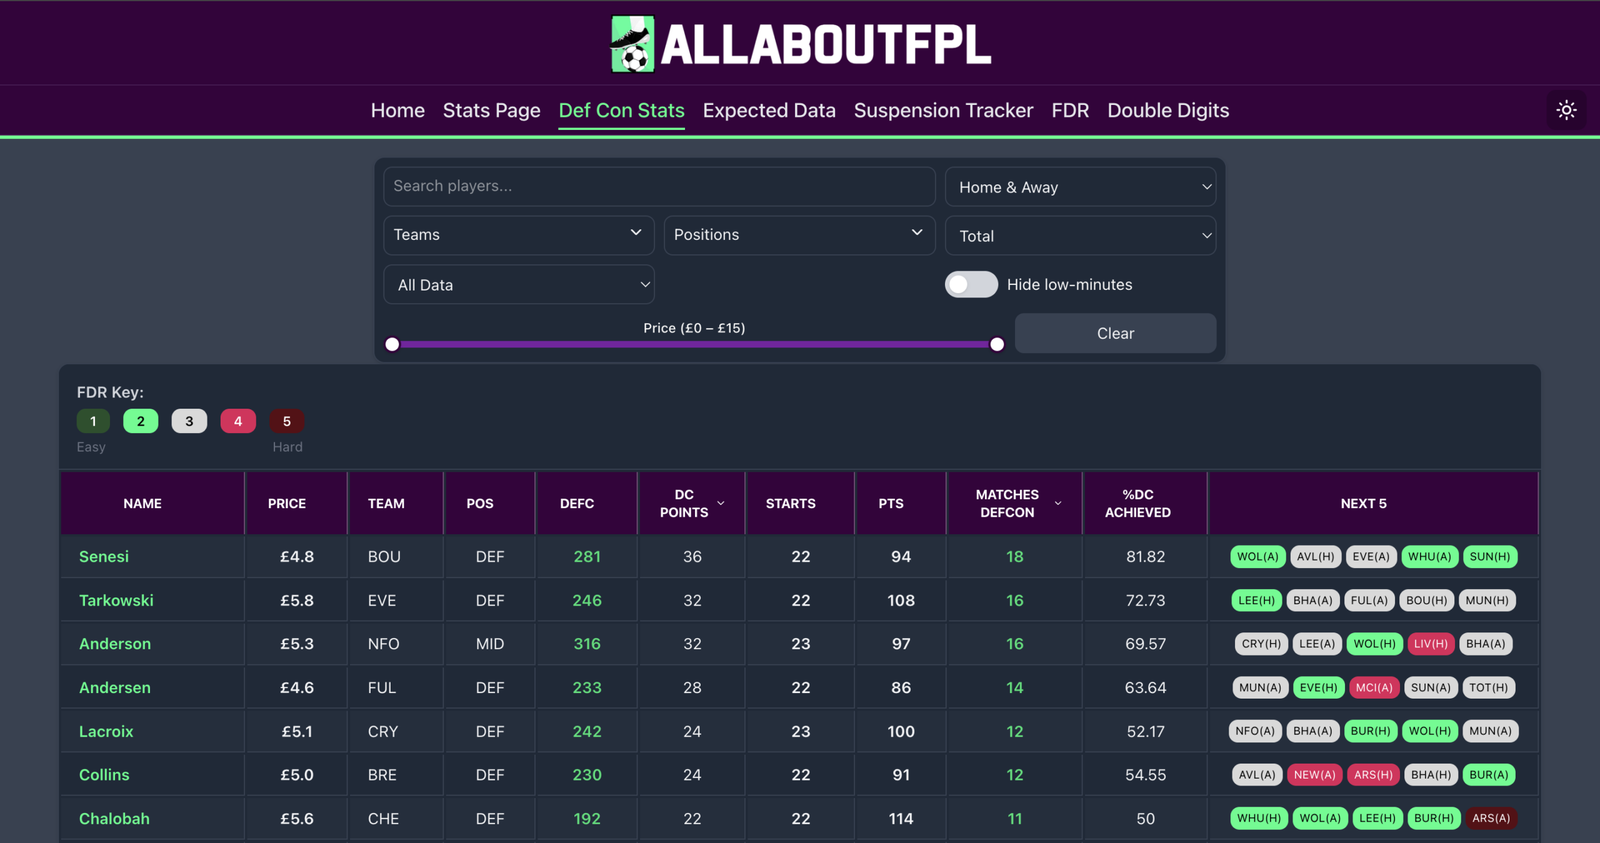Viewport: 1600px width, 843px height.
Task: Sort by the PTS column header
Action: (901, 503)
